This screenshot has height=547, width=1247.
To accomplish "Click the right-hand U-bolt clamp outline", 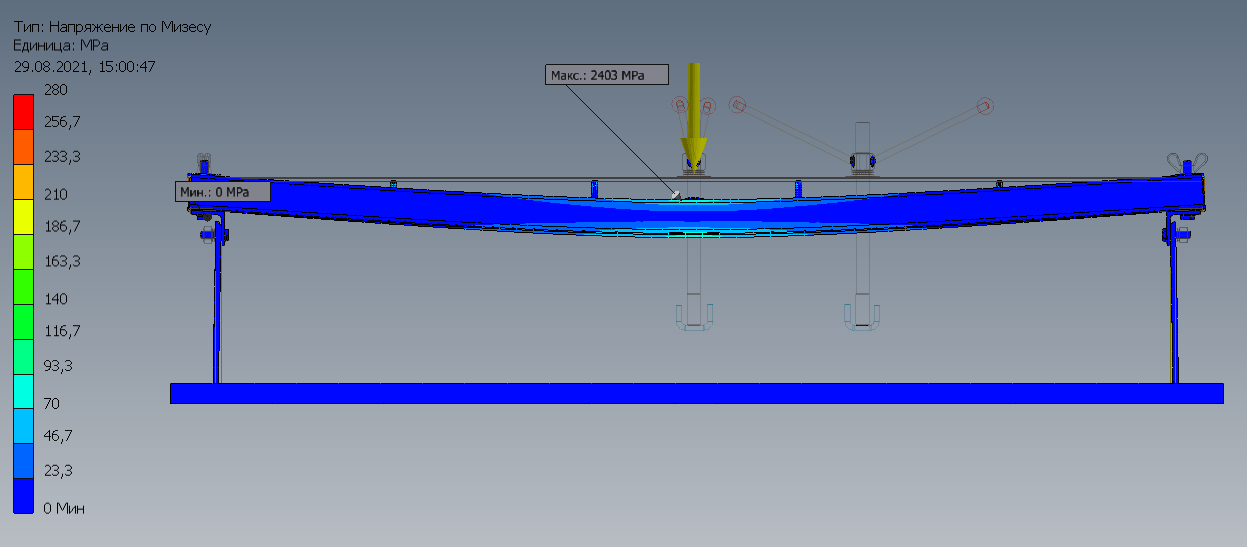I will (862, 315).
